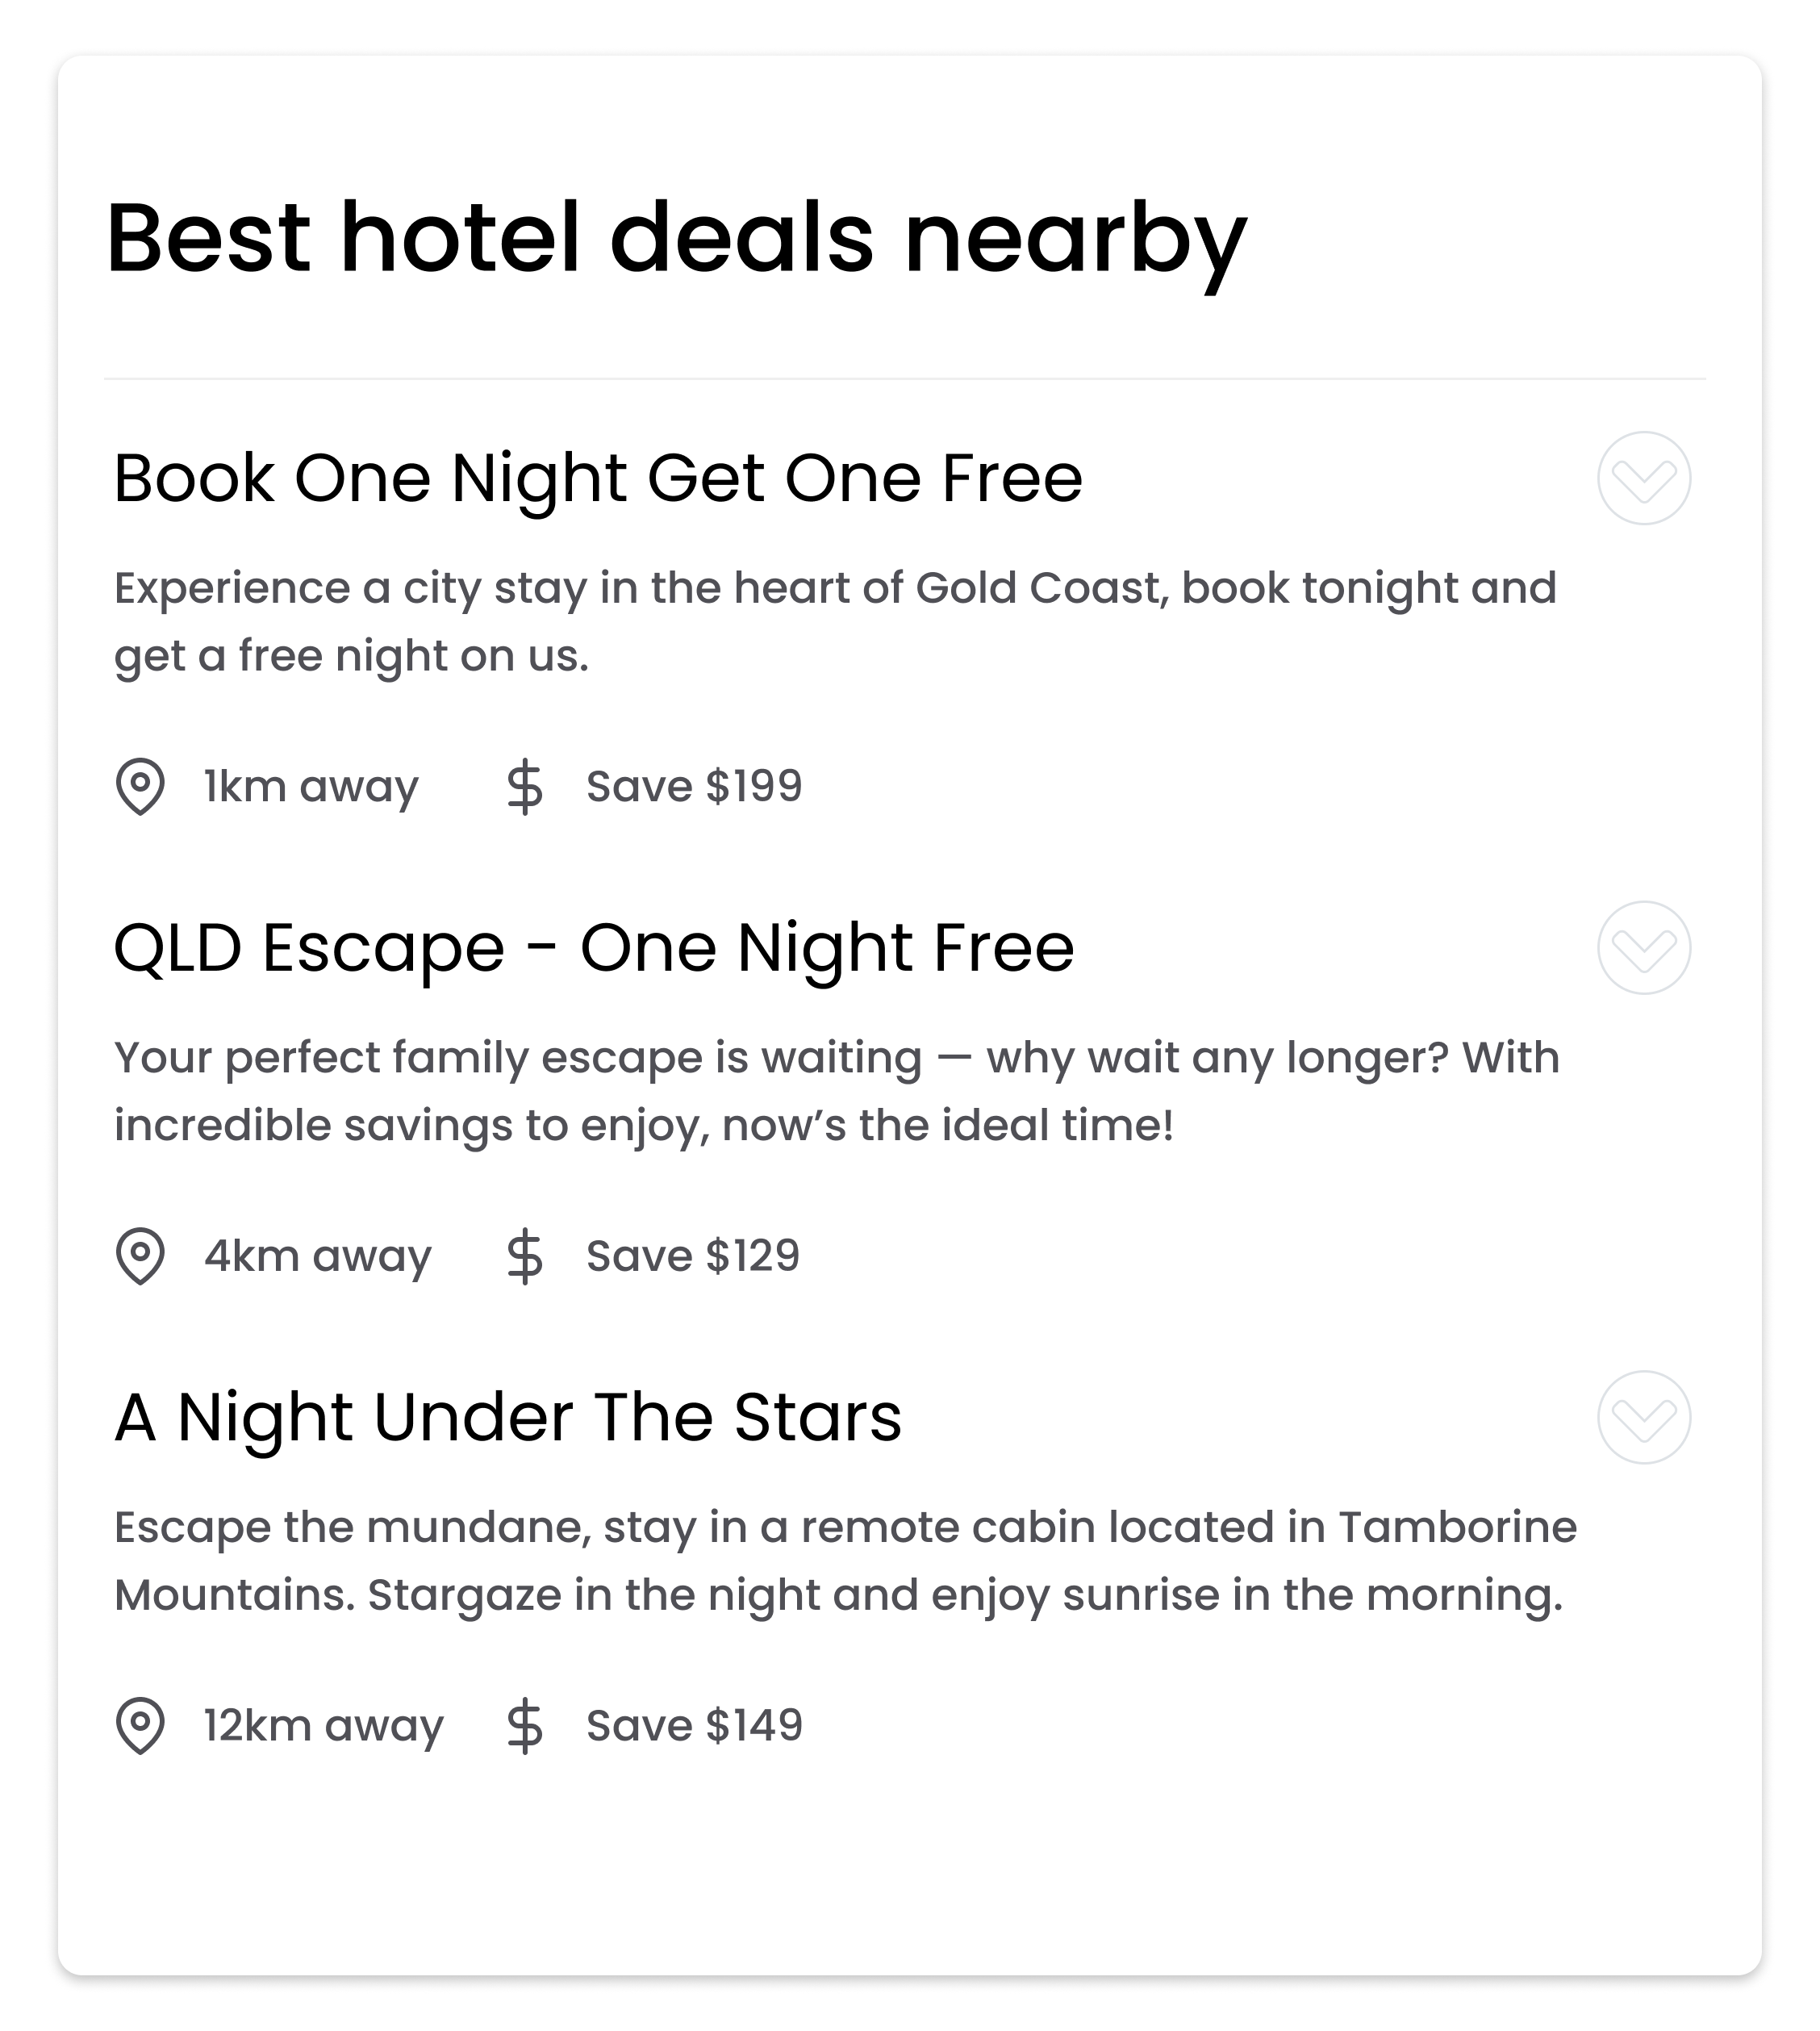The height and width of the screenshot is (2031, 1820).
Task: Expand the QLD Escape deal chevron
Action: point(1644,948)
